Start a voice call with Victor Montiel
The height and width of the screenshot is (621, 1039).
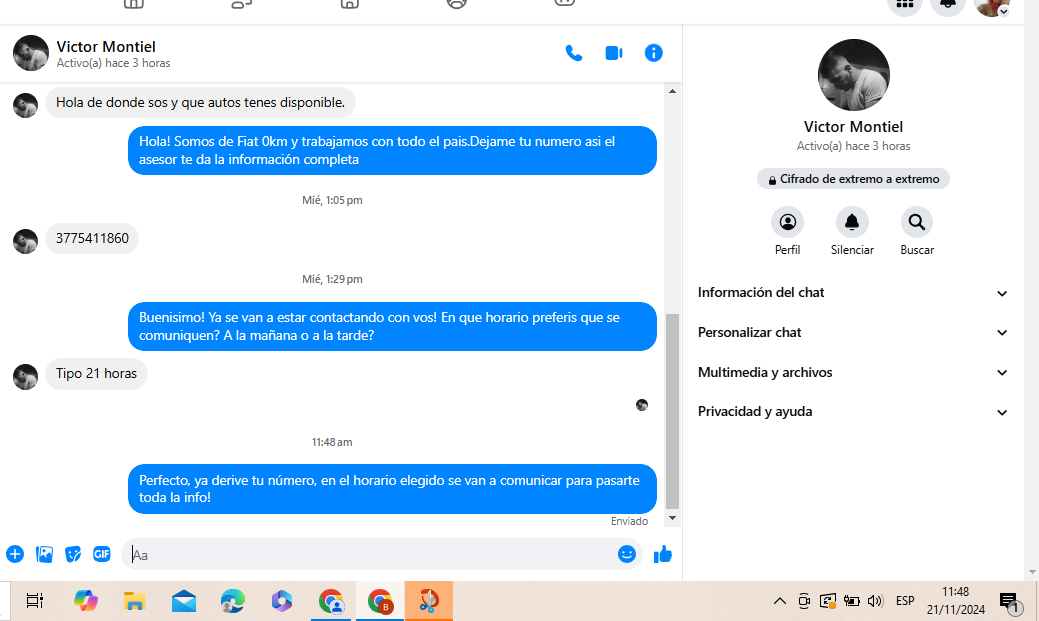574,53
